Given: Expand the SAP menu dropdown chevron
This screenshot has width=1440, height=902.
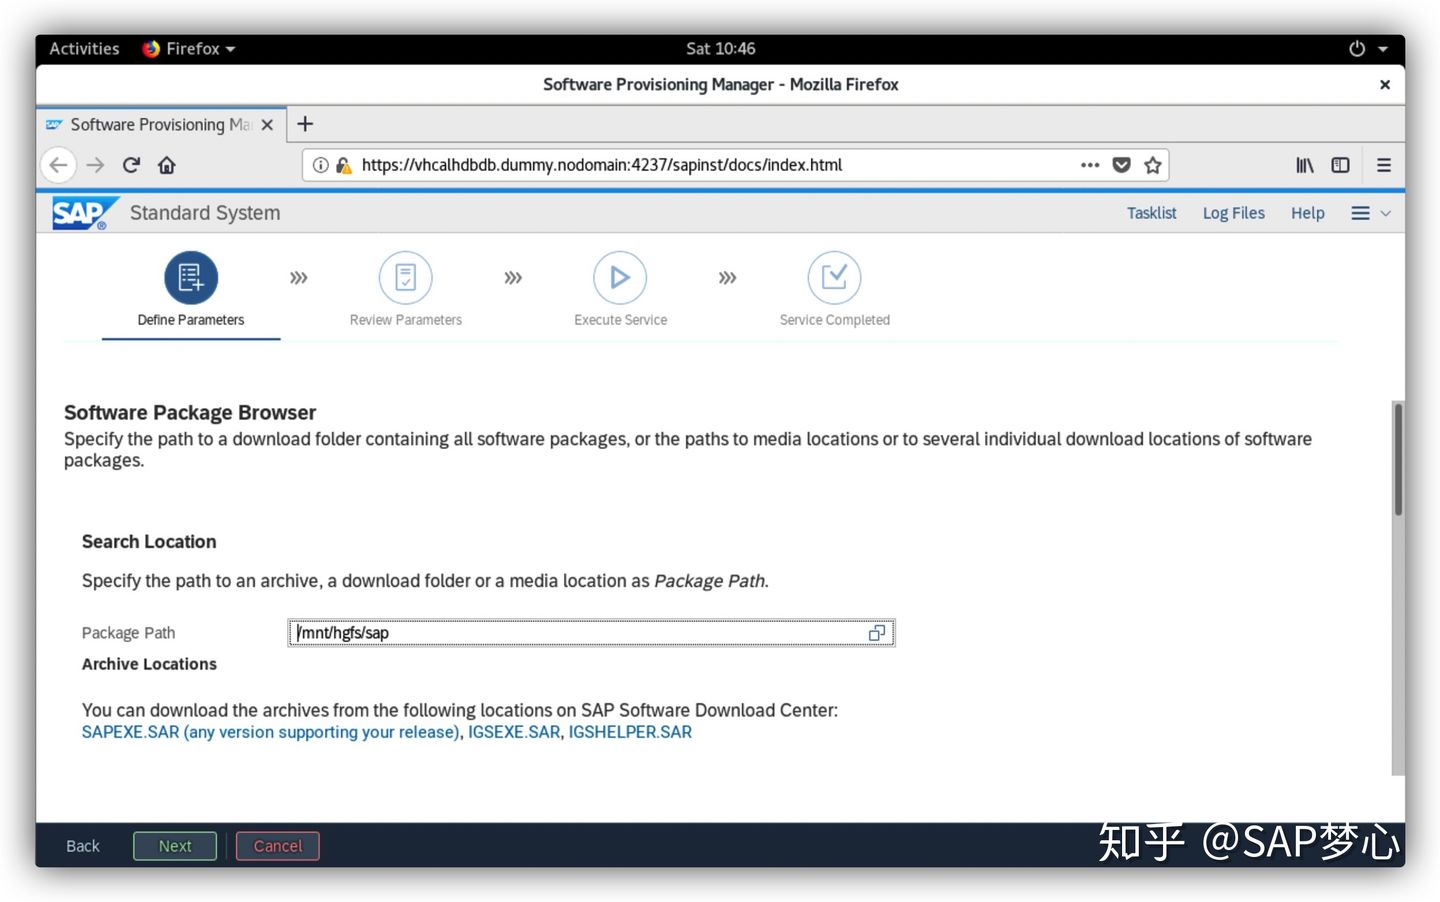Looking at the screenshot, I should (x=1386, y=213).
